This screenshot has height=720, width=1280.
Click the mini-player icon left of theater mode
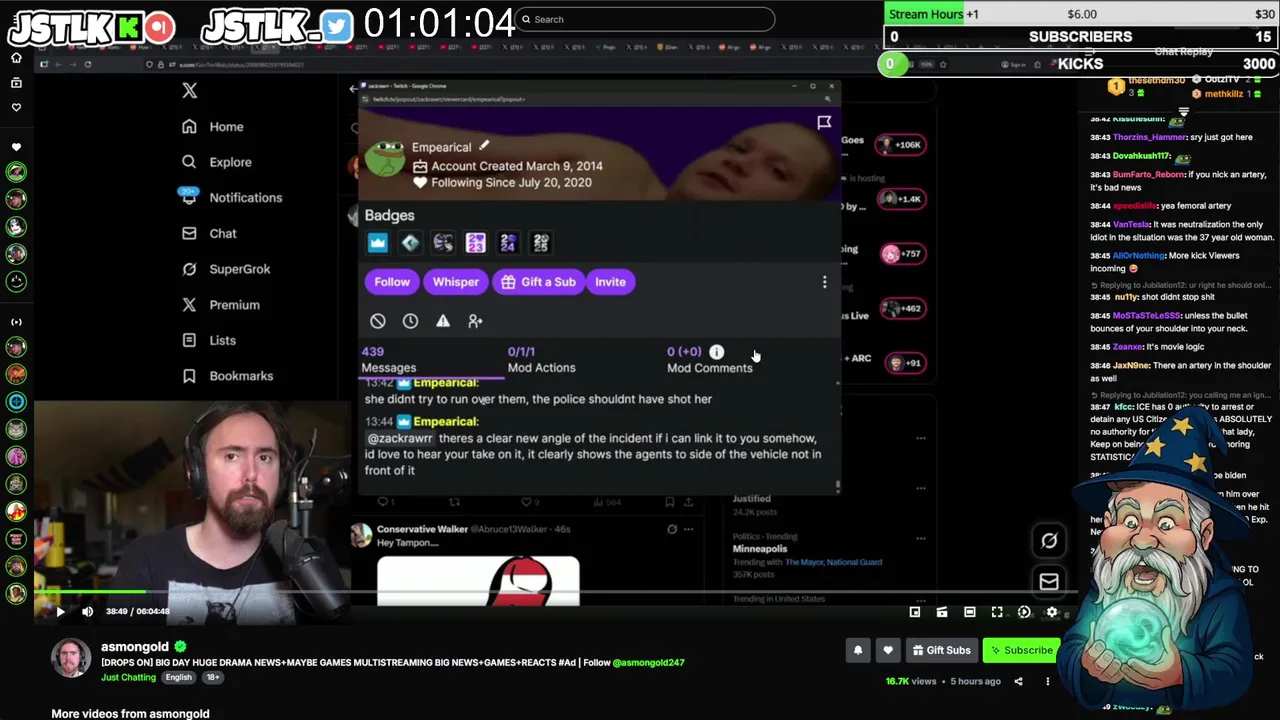point(941,612)
